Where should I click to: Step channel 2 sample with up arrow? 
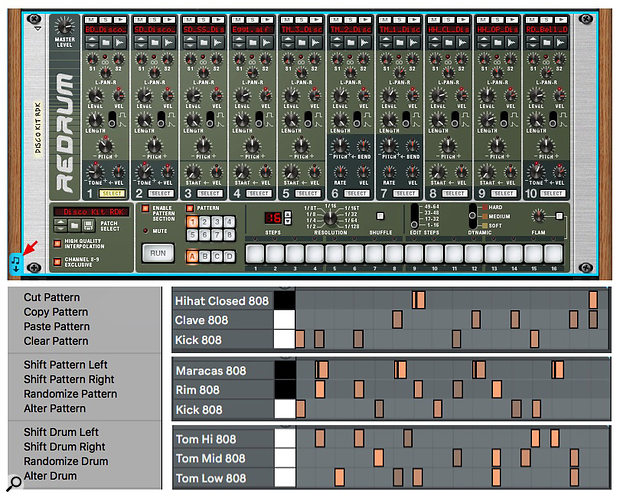[141, 40]
